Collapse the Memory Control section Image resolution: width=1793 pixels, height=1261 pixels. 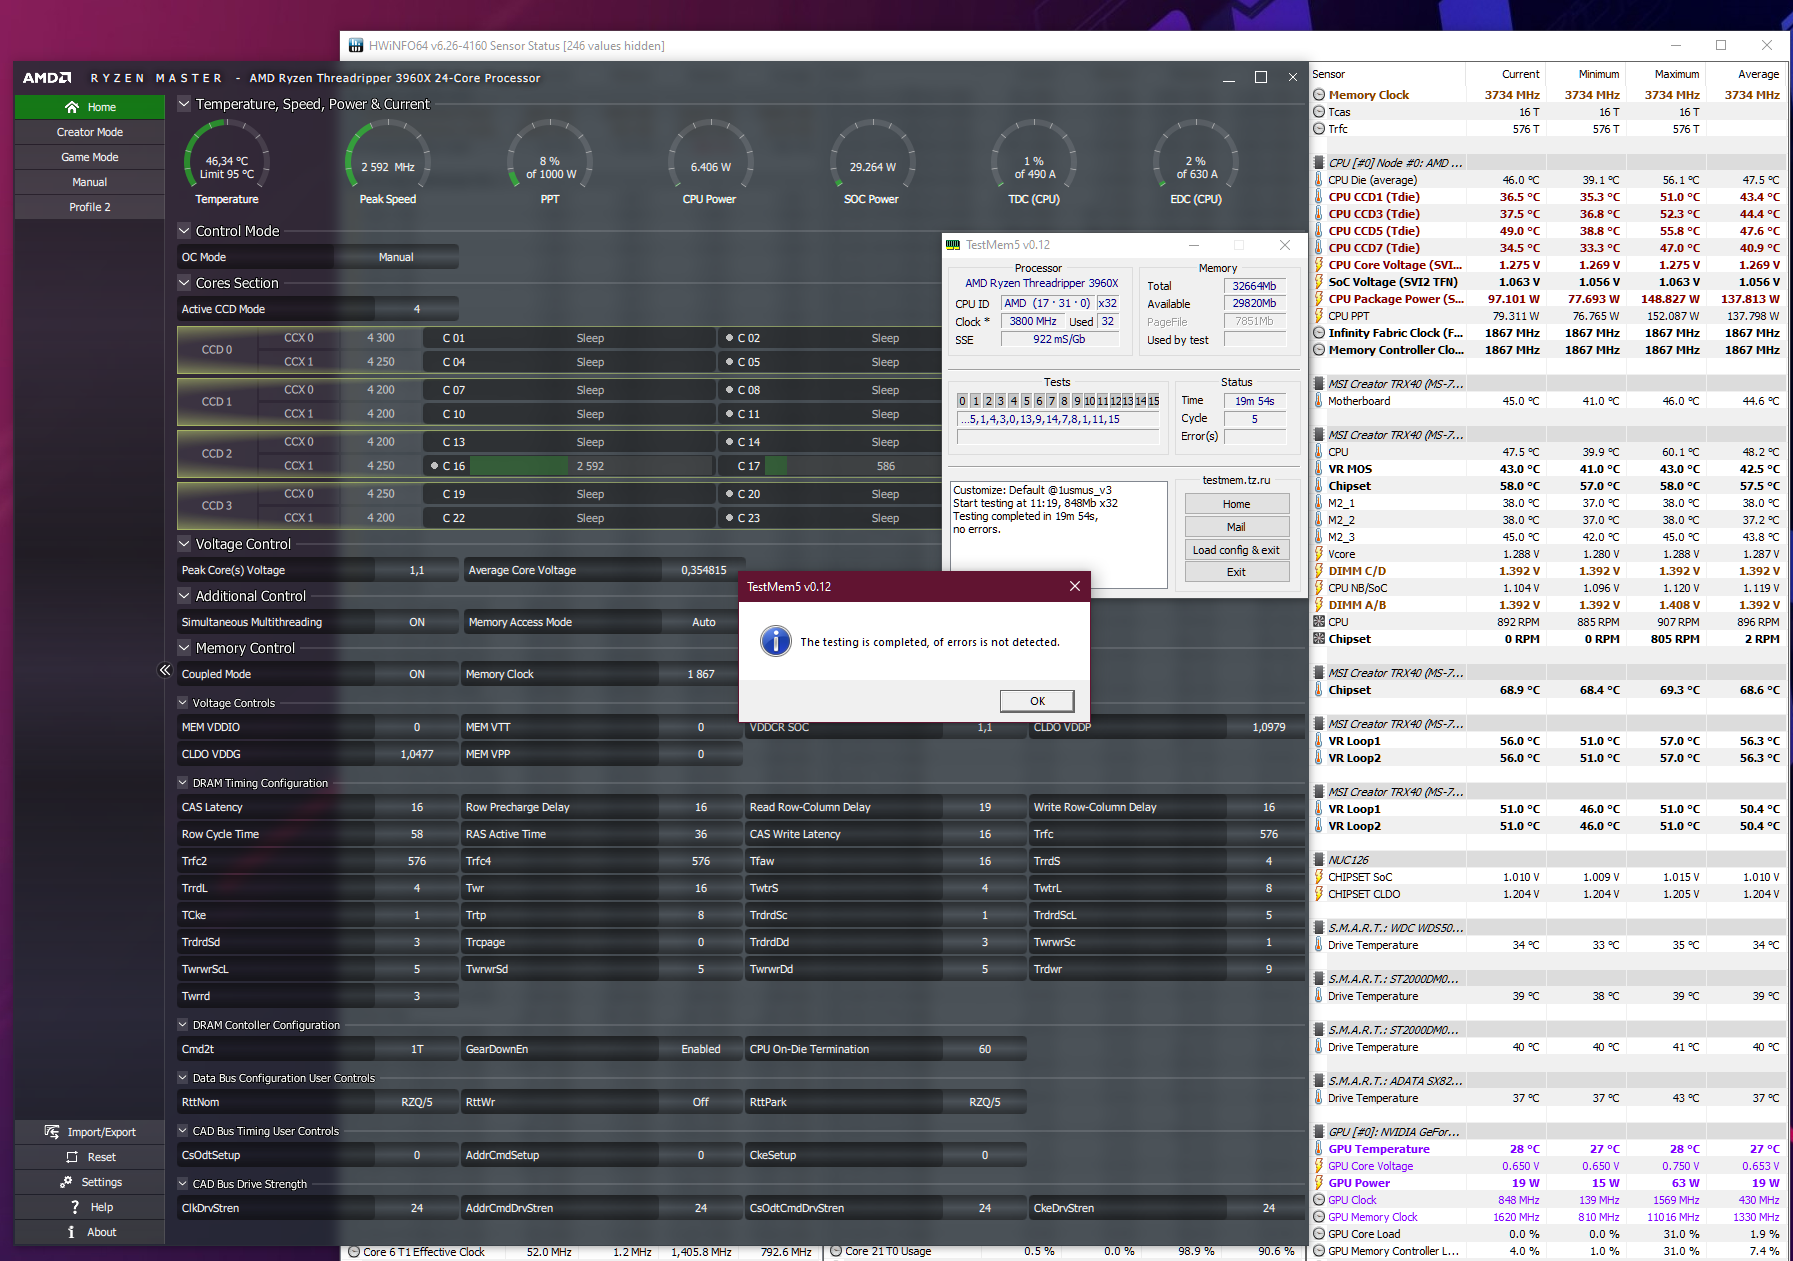pos(184,647)
